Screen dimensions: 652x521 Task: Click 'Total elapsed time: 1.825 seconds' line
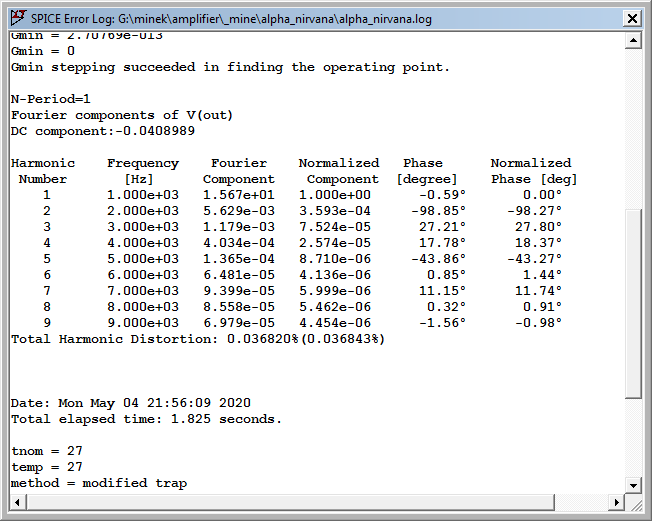point(146,419)
